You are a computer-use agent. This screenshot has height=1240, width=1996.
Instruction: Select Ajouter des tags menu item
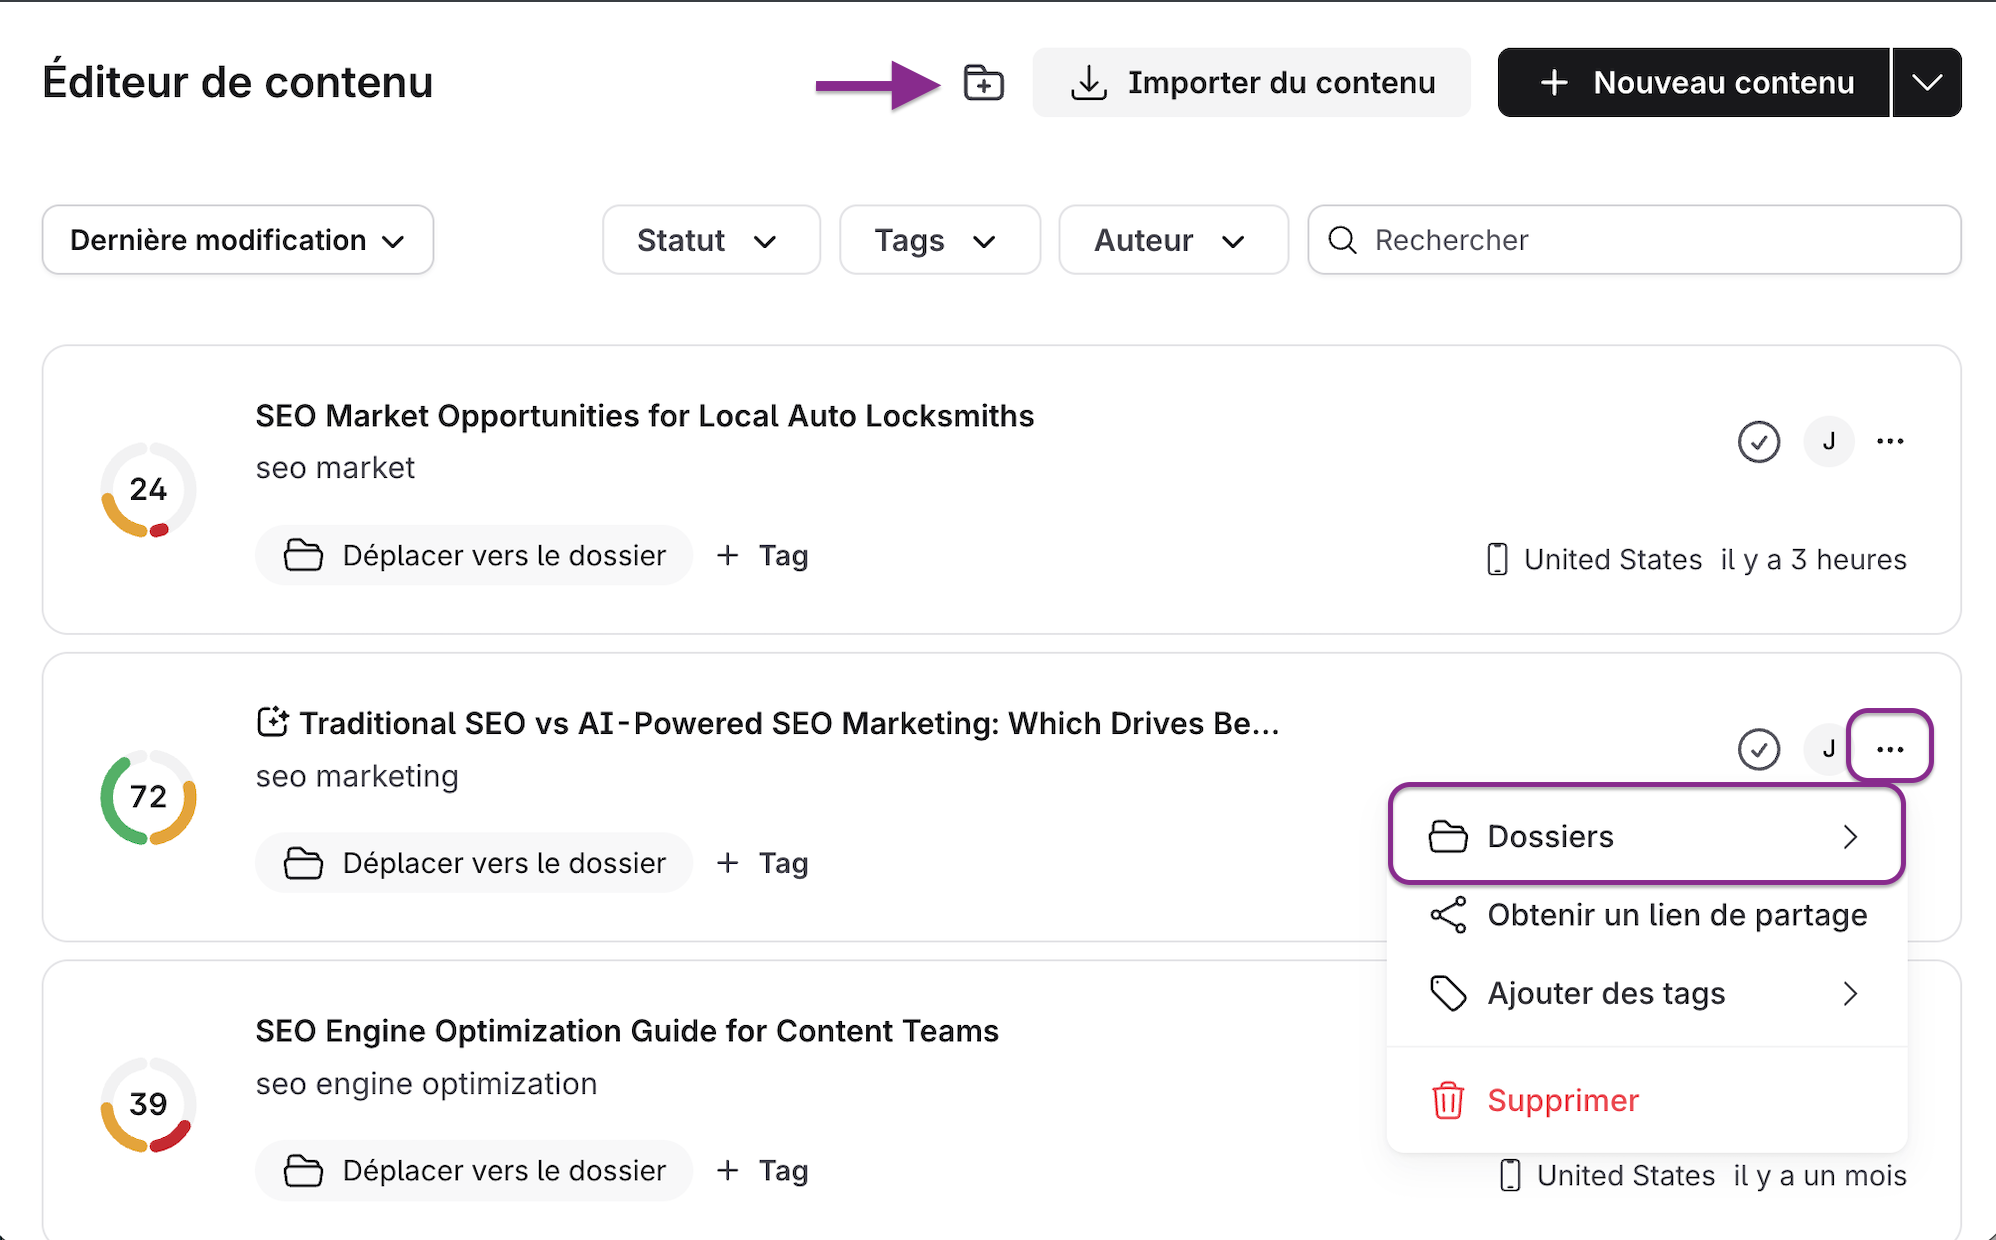pyautogui.click(x=1646, y=993)
